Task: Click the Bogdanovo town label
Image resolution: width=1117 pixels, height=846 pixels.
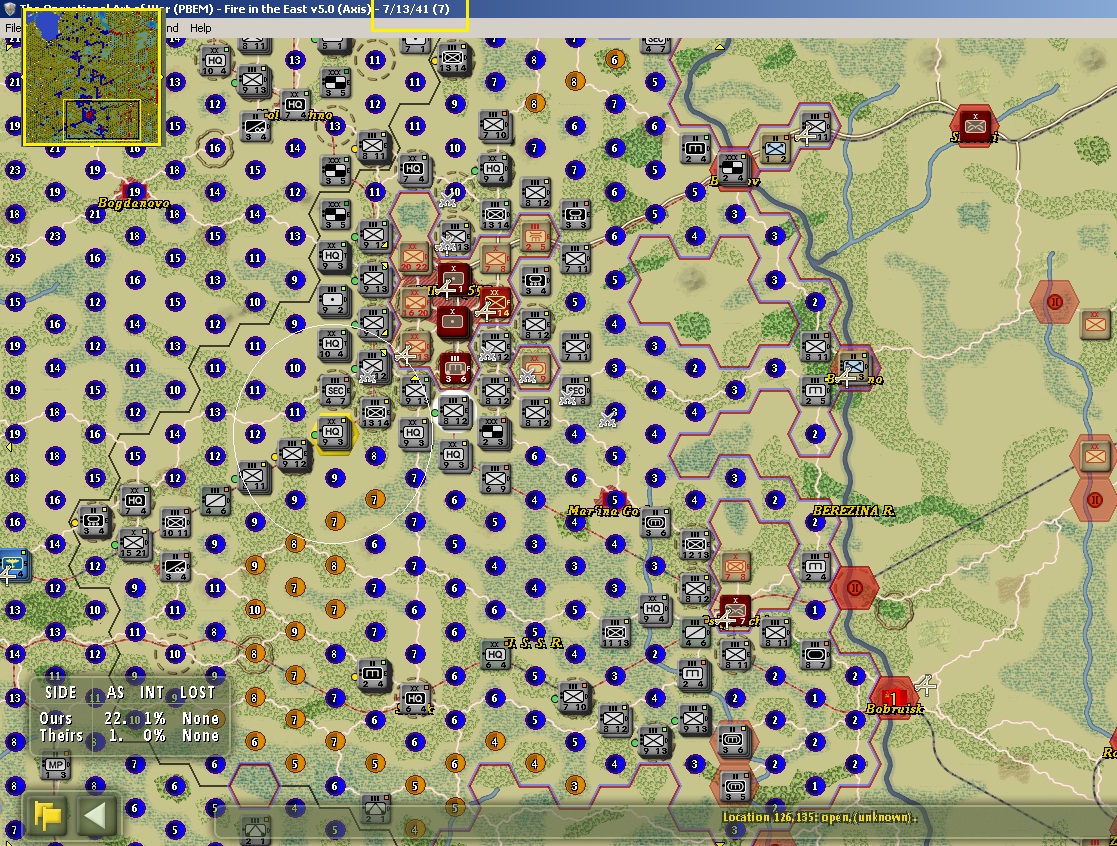Action: click(133, 203)
